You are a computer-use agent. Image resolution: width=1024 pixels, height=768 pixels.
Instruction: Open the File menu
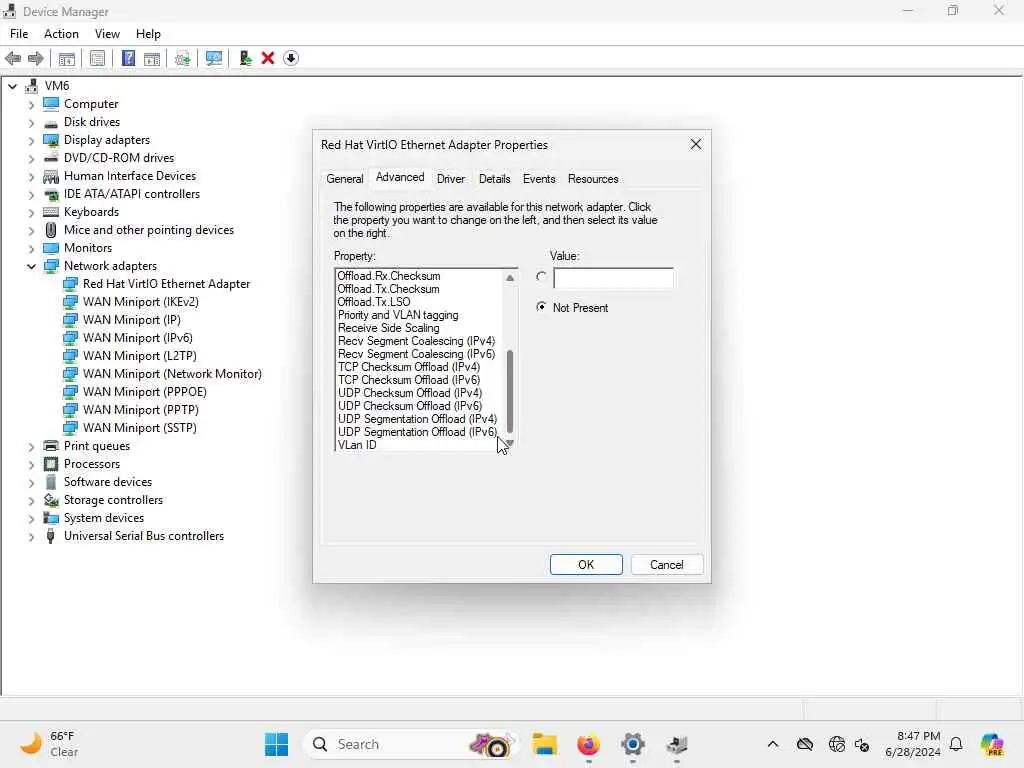pyautogui.click(x=19, y=34)
